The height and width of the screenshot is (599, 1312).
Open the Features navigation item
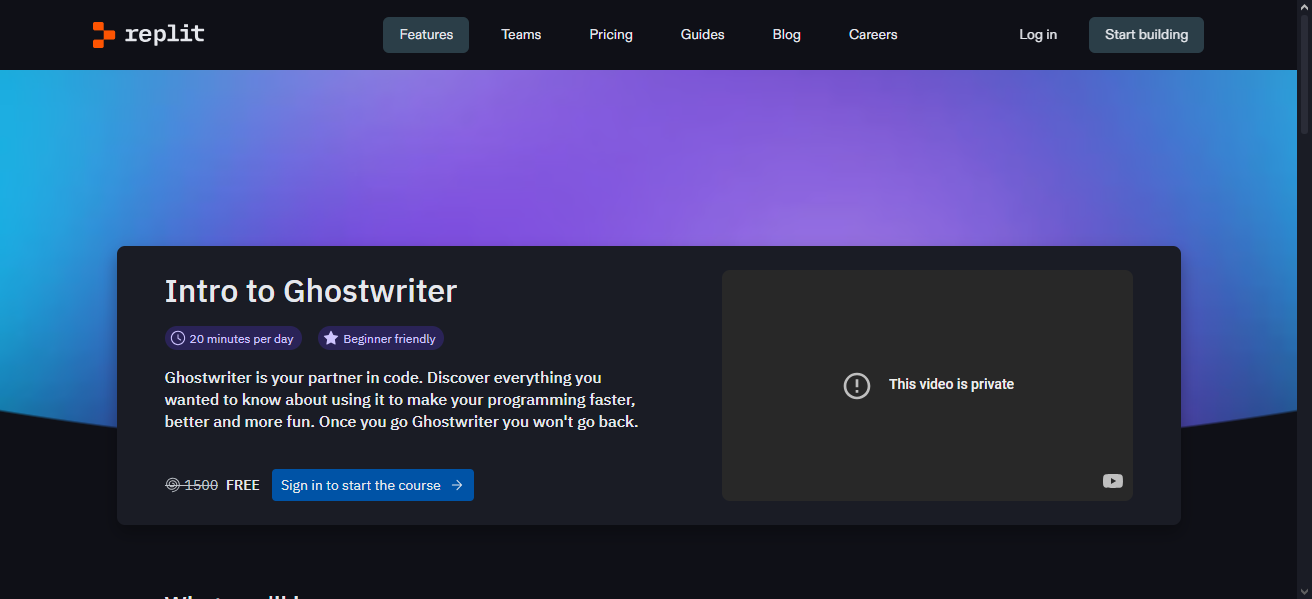point(426,35)
